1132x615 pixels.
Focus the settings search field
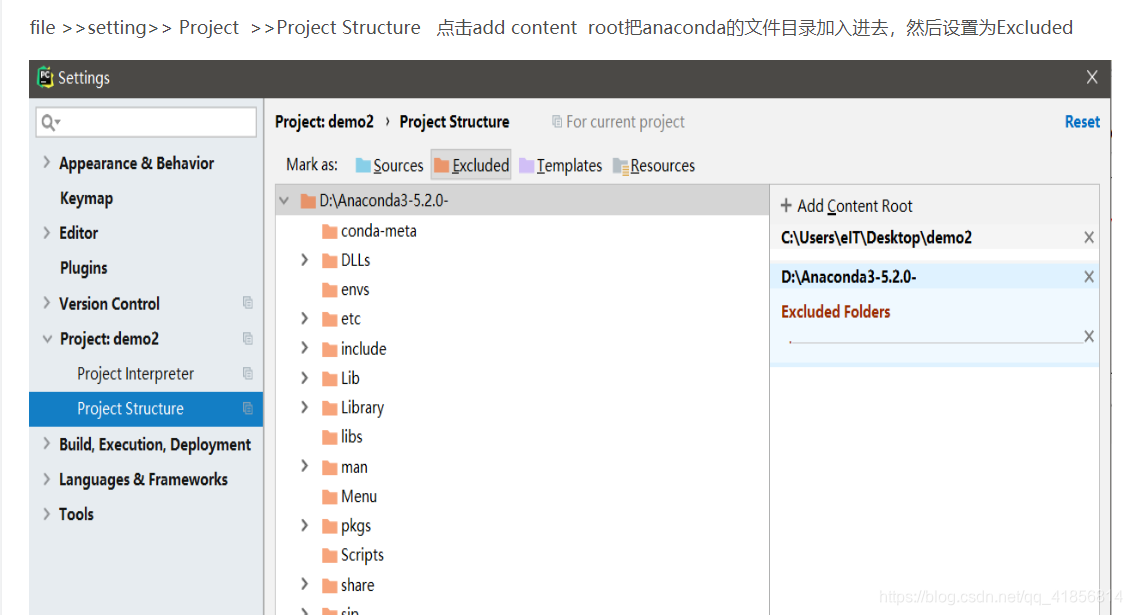point(146,122)
